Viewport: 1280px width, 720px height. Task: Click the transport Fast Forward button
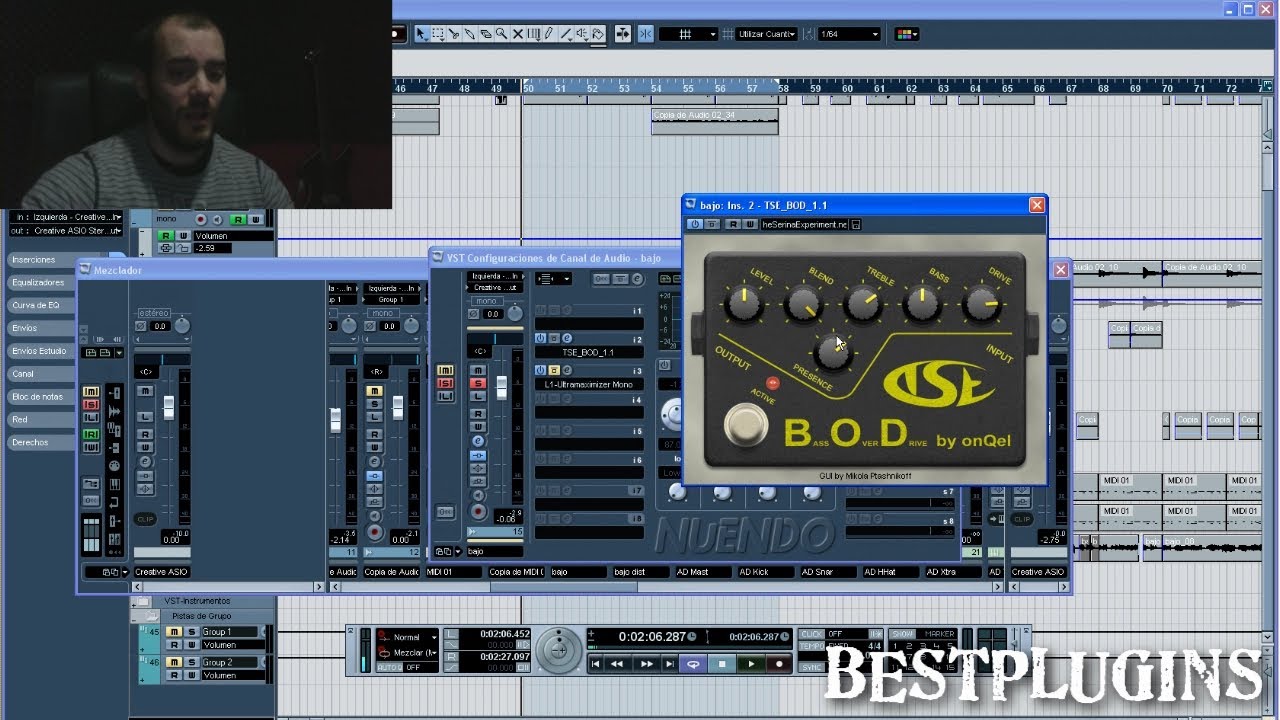(x=647, y=664)
